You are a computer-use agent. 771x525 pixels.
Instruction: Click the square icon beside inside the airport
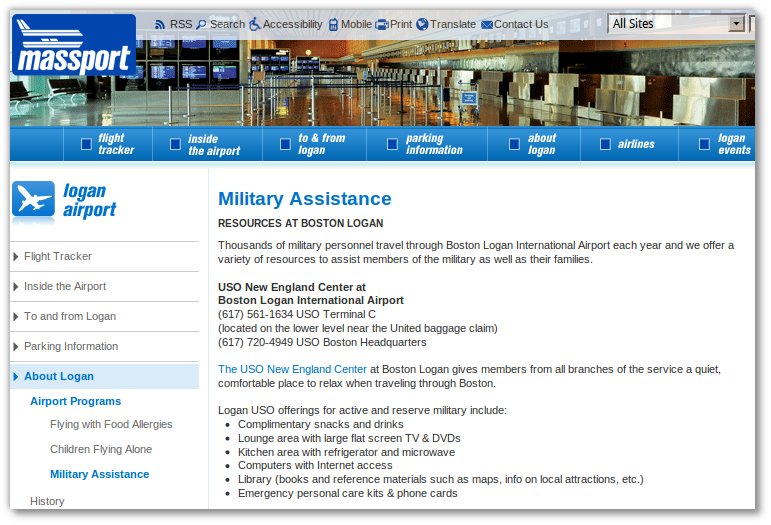click(x=176, y=144)
